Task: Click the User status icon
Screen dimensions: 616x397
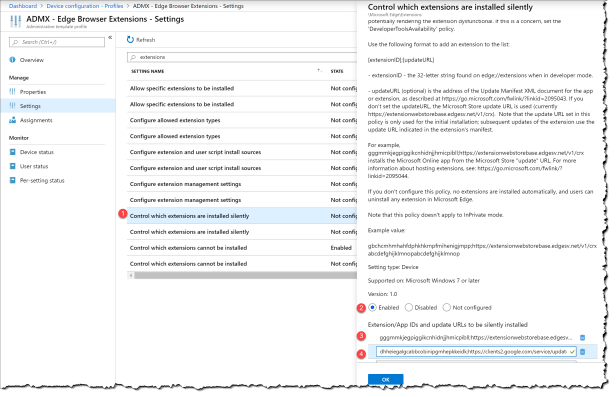Action: click(13, 166)
